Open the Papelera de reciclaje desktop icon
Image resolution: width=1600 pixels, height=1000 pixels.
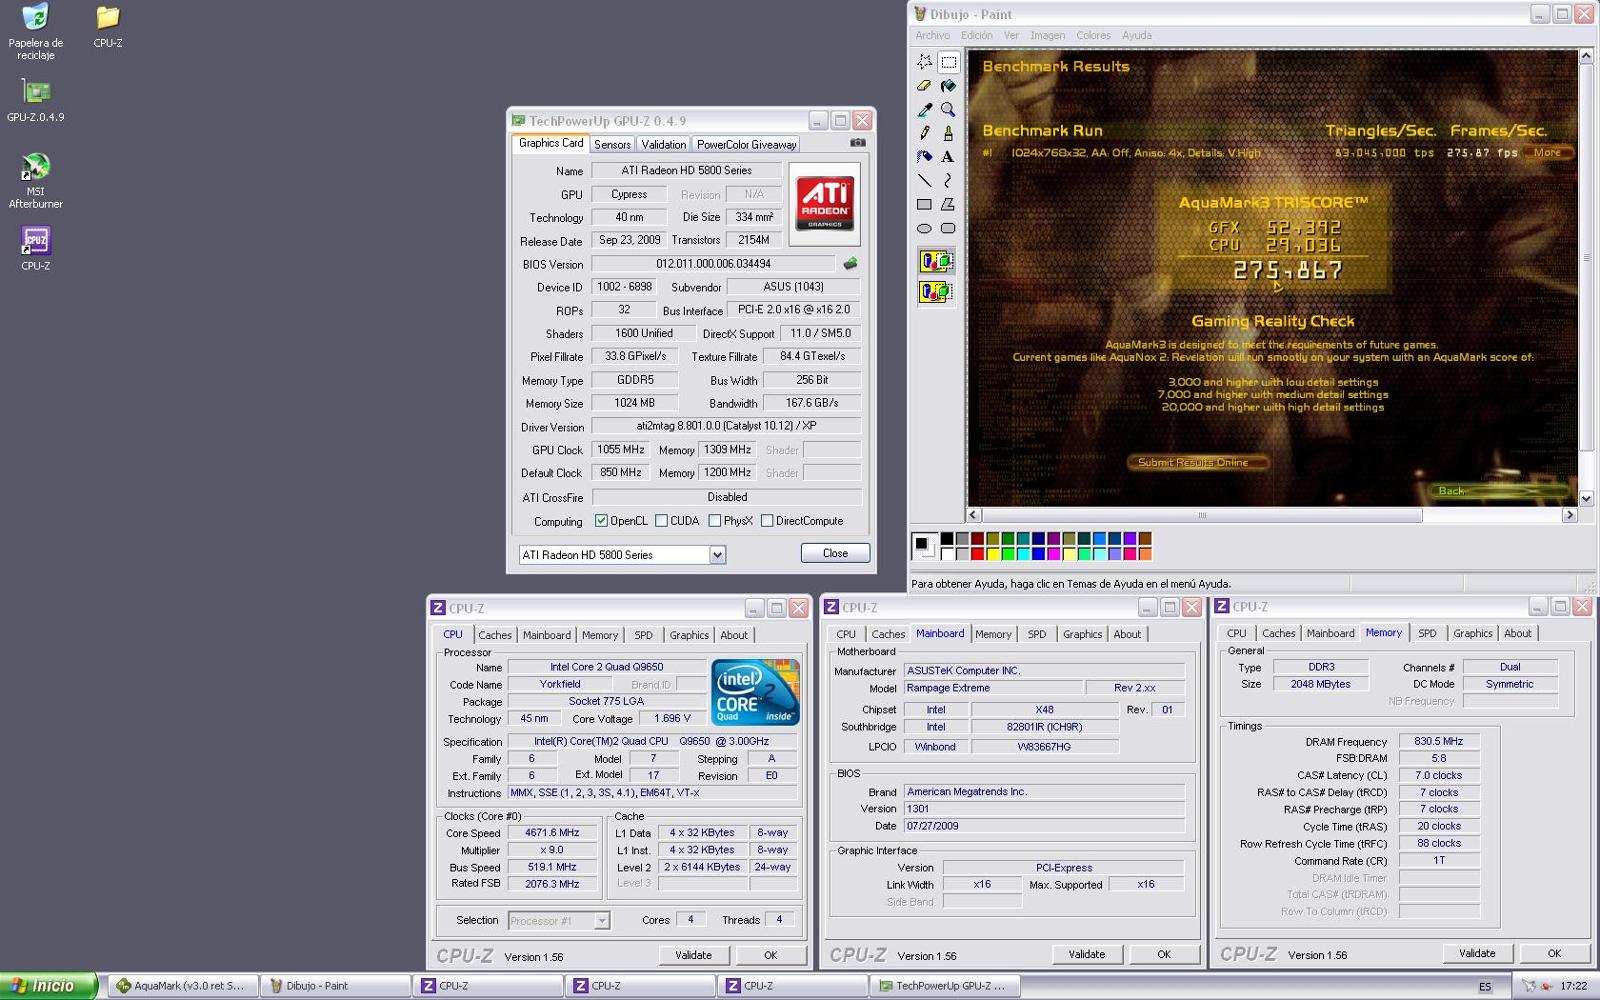(x=35, y=32)
